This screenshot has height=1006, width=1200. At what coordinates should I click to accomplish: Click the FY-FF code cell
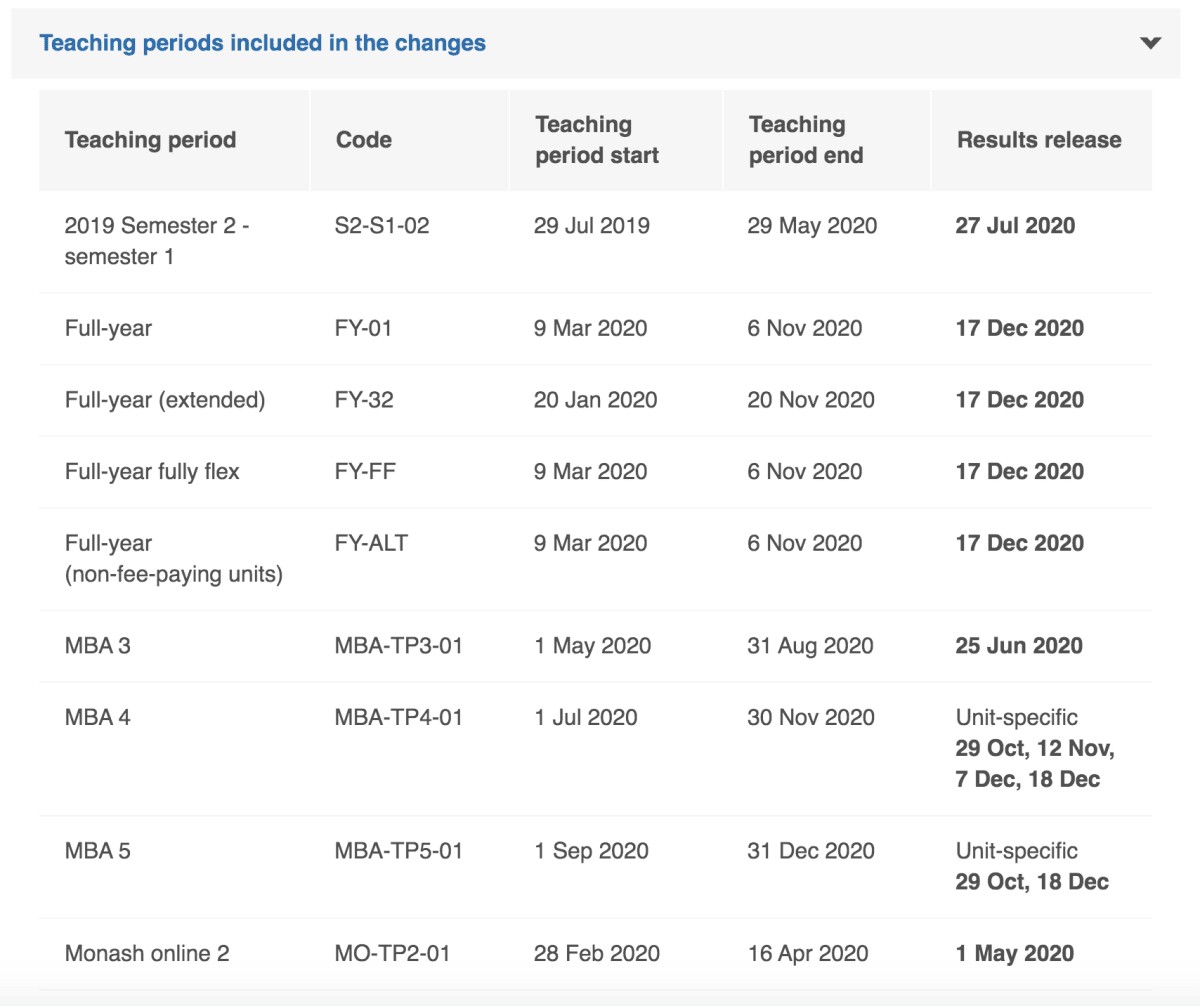click(x=365, y=471)
